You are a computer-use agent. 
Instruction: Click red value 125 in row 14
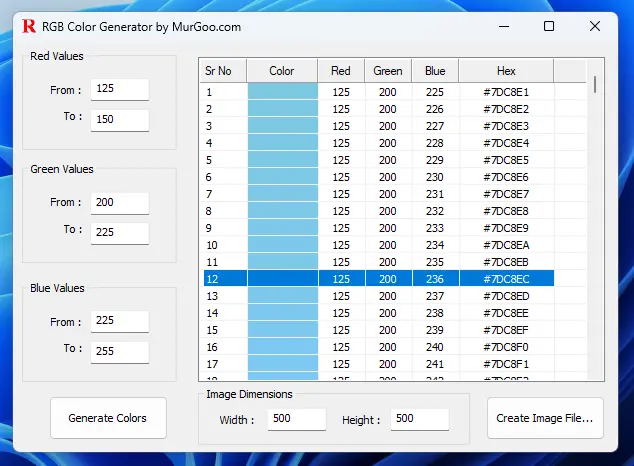tap(341, 313)
